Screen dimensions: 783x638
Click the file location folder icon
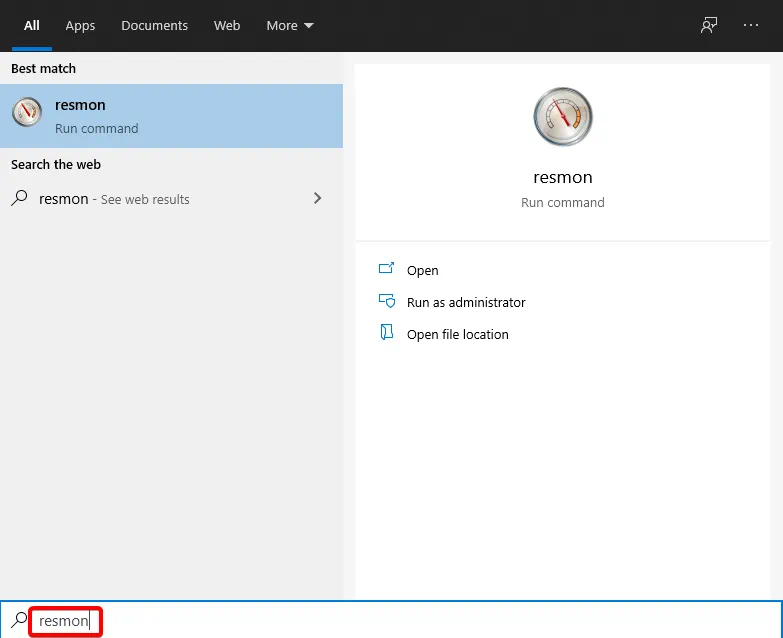coord(387,332)
